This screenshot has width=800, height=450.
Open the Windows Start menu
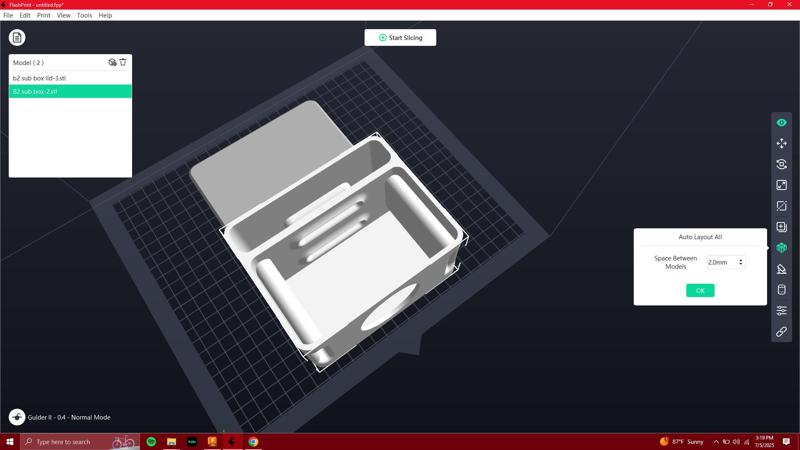click(10, 442)
